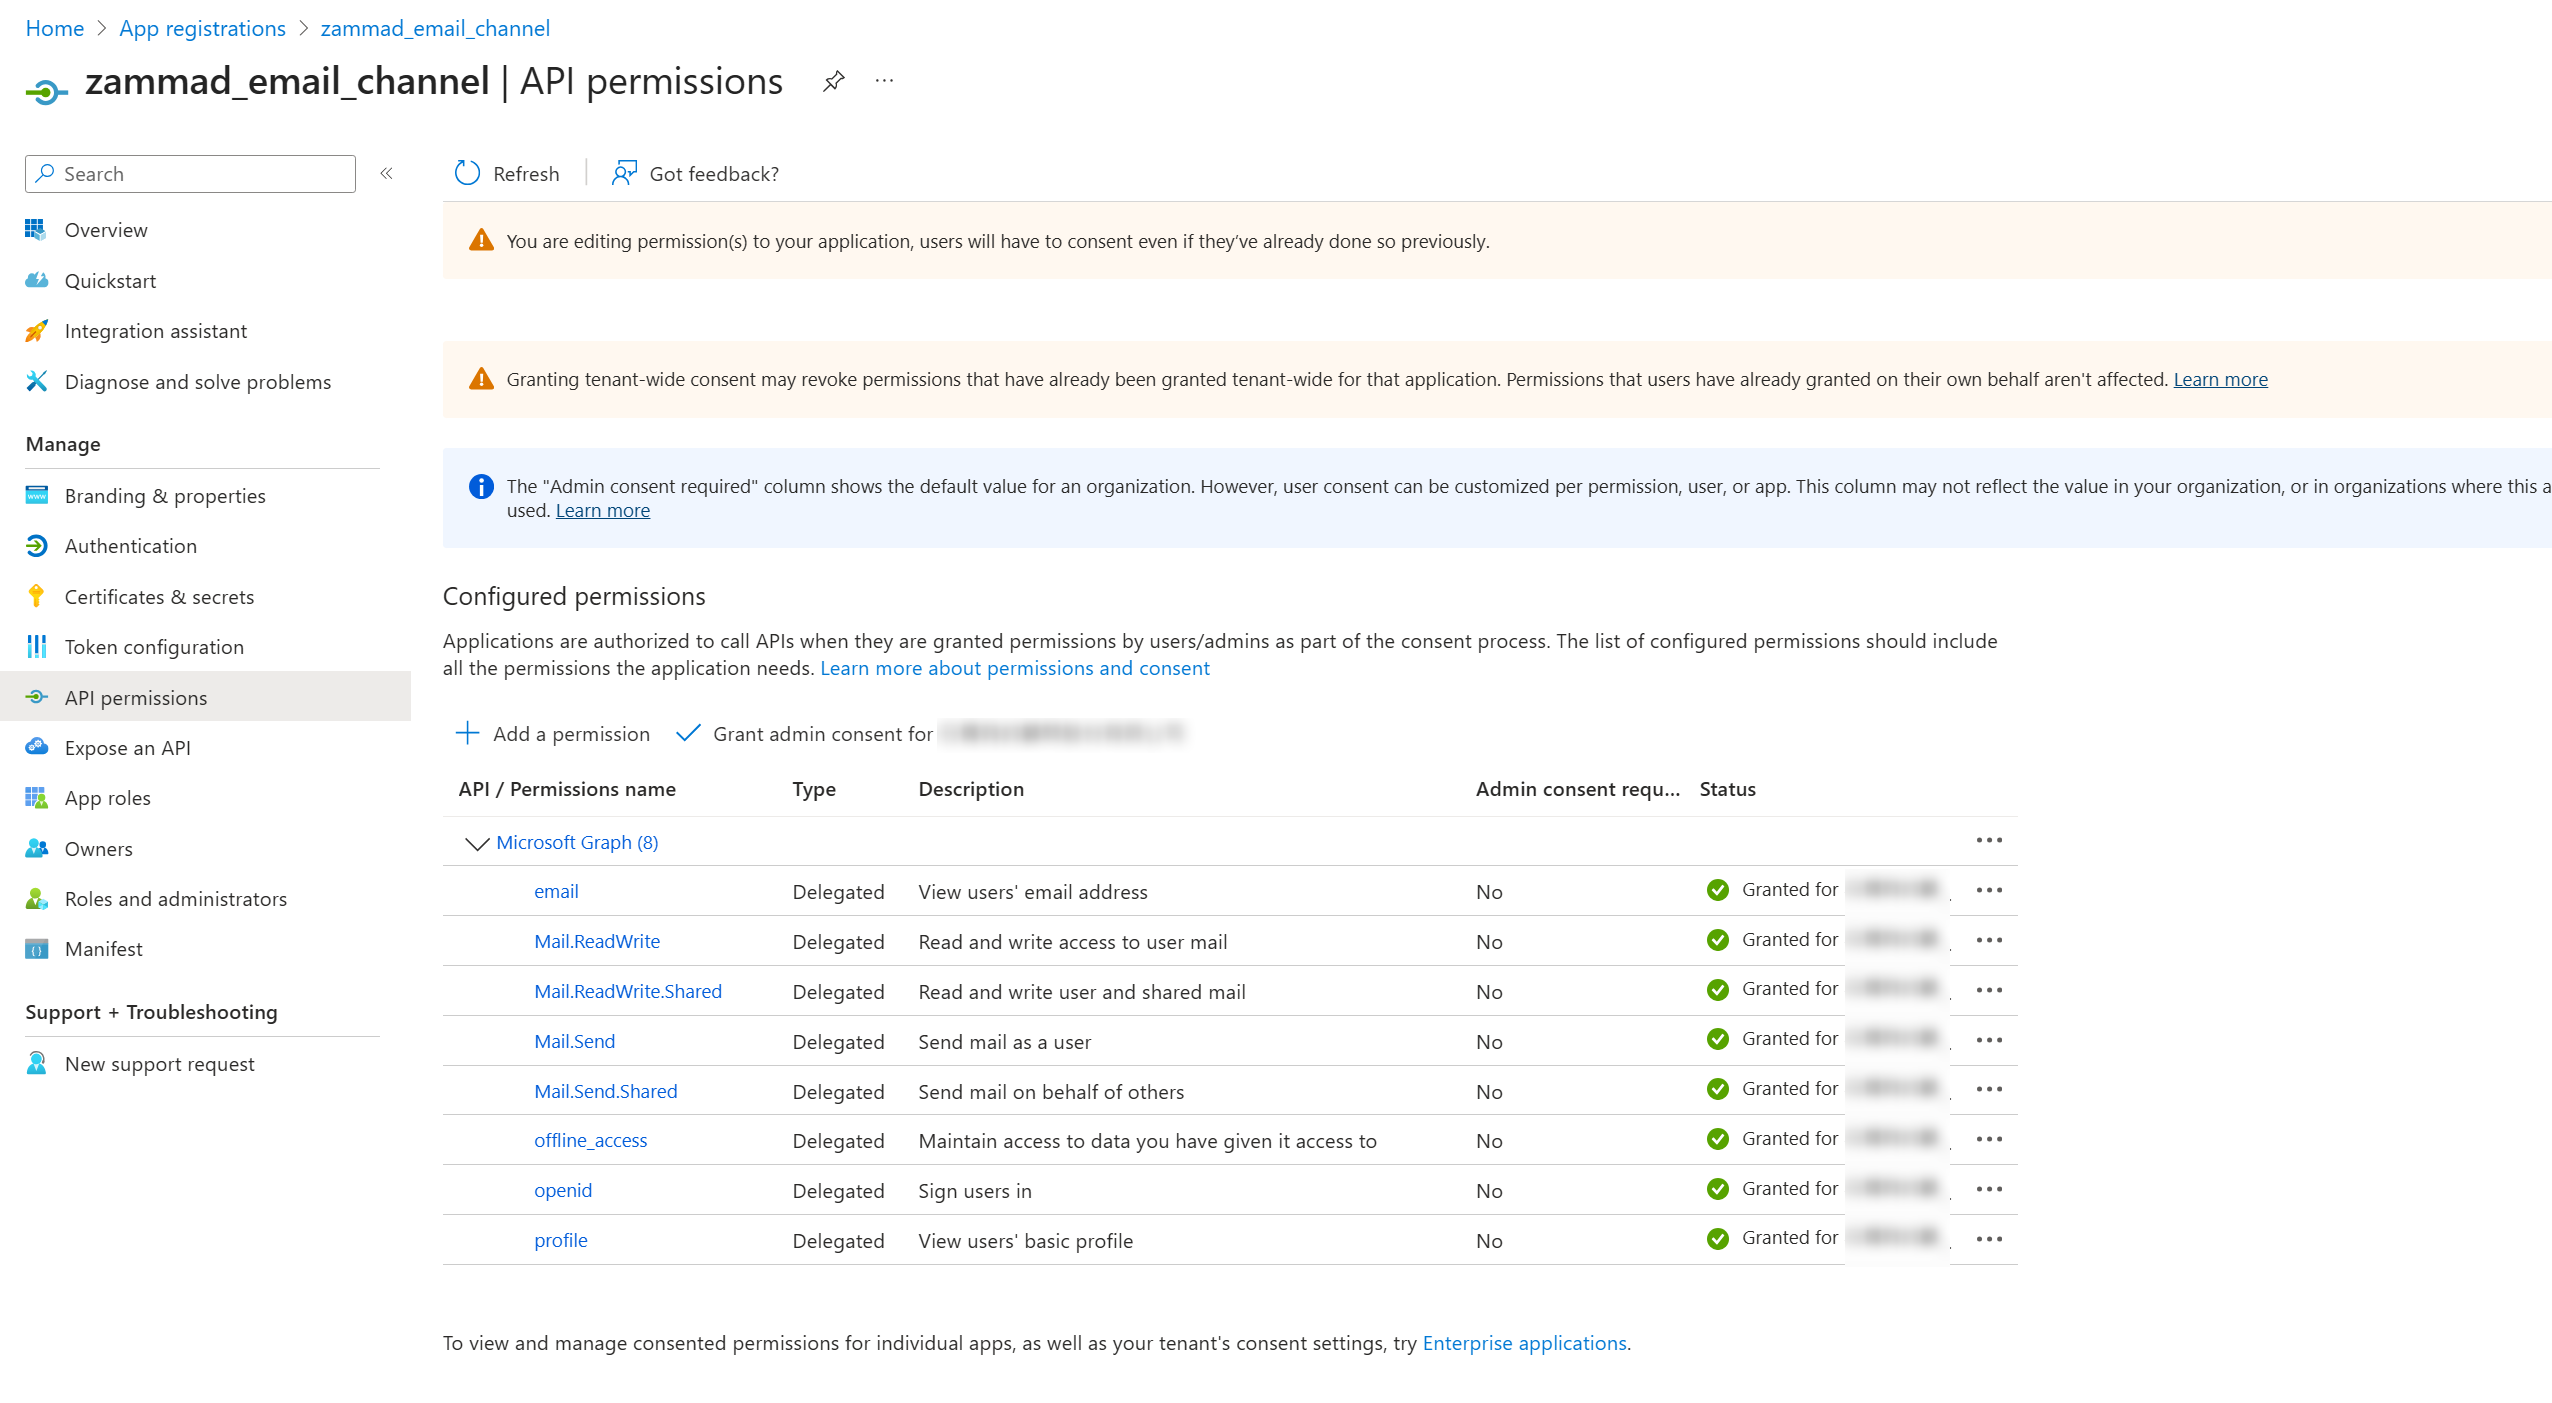2552x1403 pixels.
Task: Open the more options for Mail.Send row
Action: pos(1989,1040)
